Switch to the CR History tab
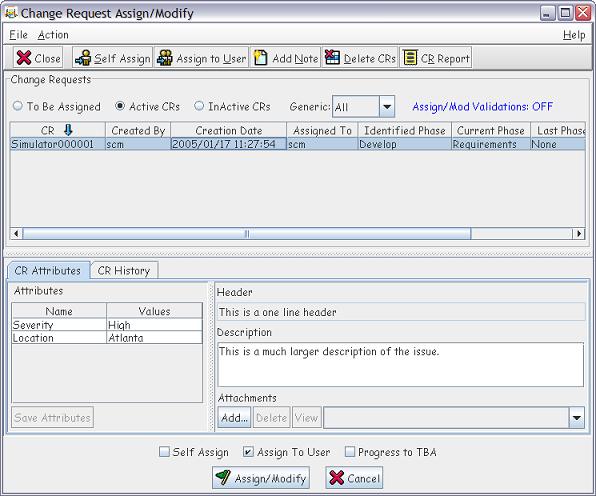 124,271
